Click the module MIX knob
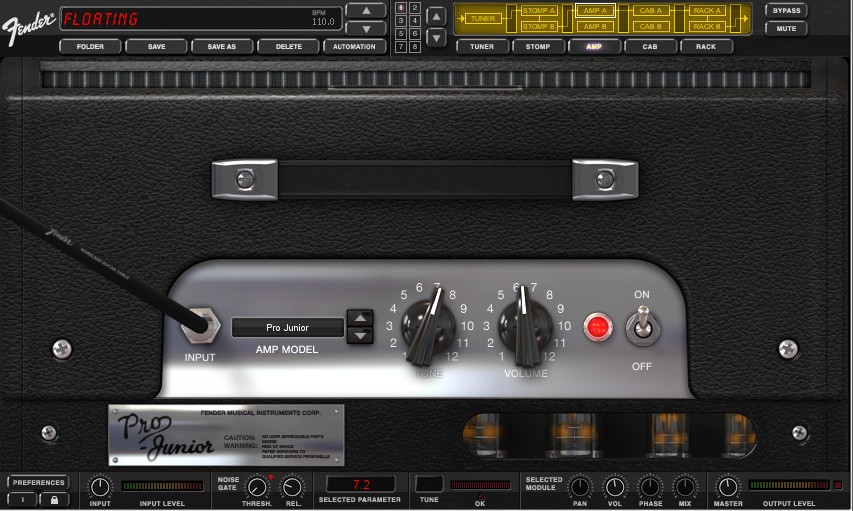Screen dimensions: 853x511 [685, 487]
